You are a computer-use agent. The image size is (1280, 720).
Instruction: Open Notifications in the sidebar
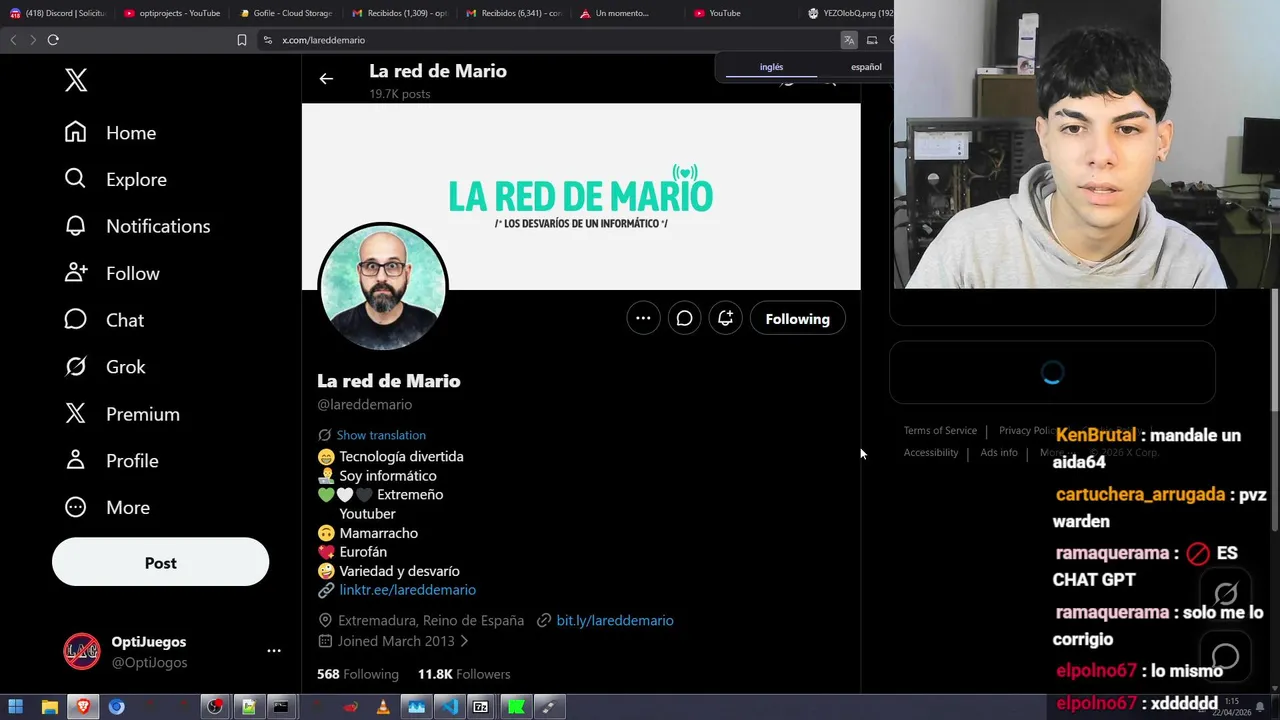tap(137, 226)
